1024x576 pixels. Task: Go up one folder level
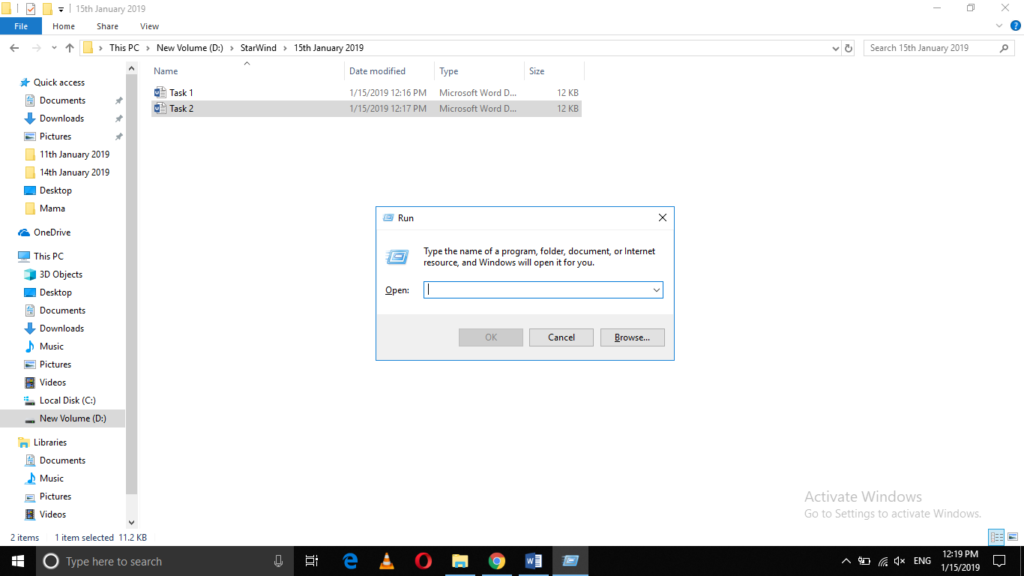[x=69, y=48]
